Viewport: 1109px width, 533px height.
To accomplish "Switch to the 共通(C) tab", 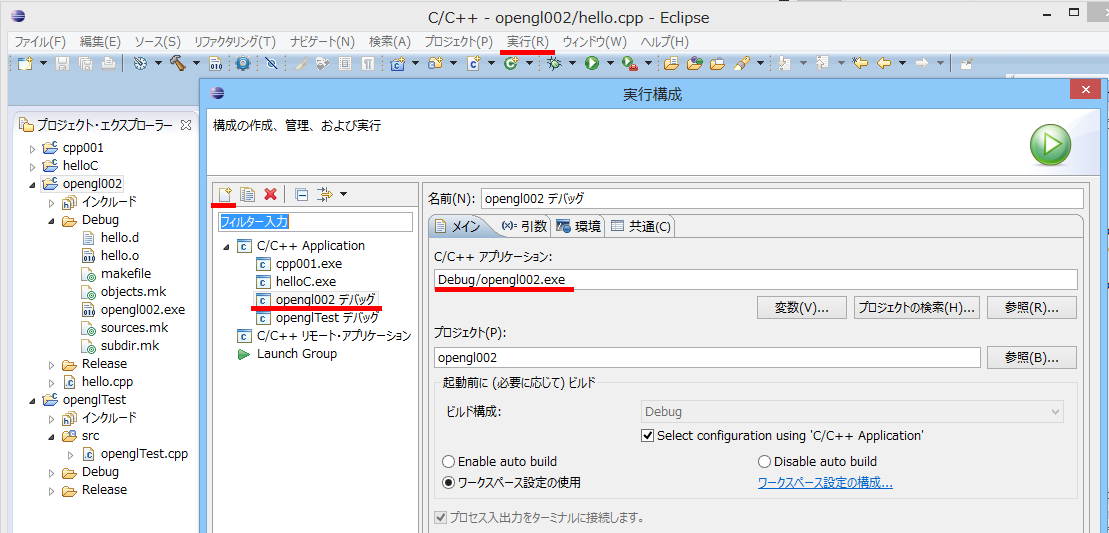I will pos(640,226).
